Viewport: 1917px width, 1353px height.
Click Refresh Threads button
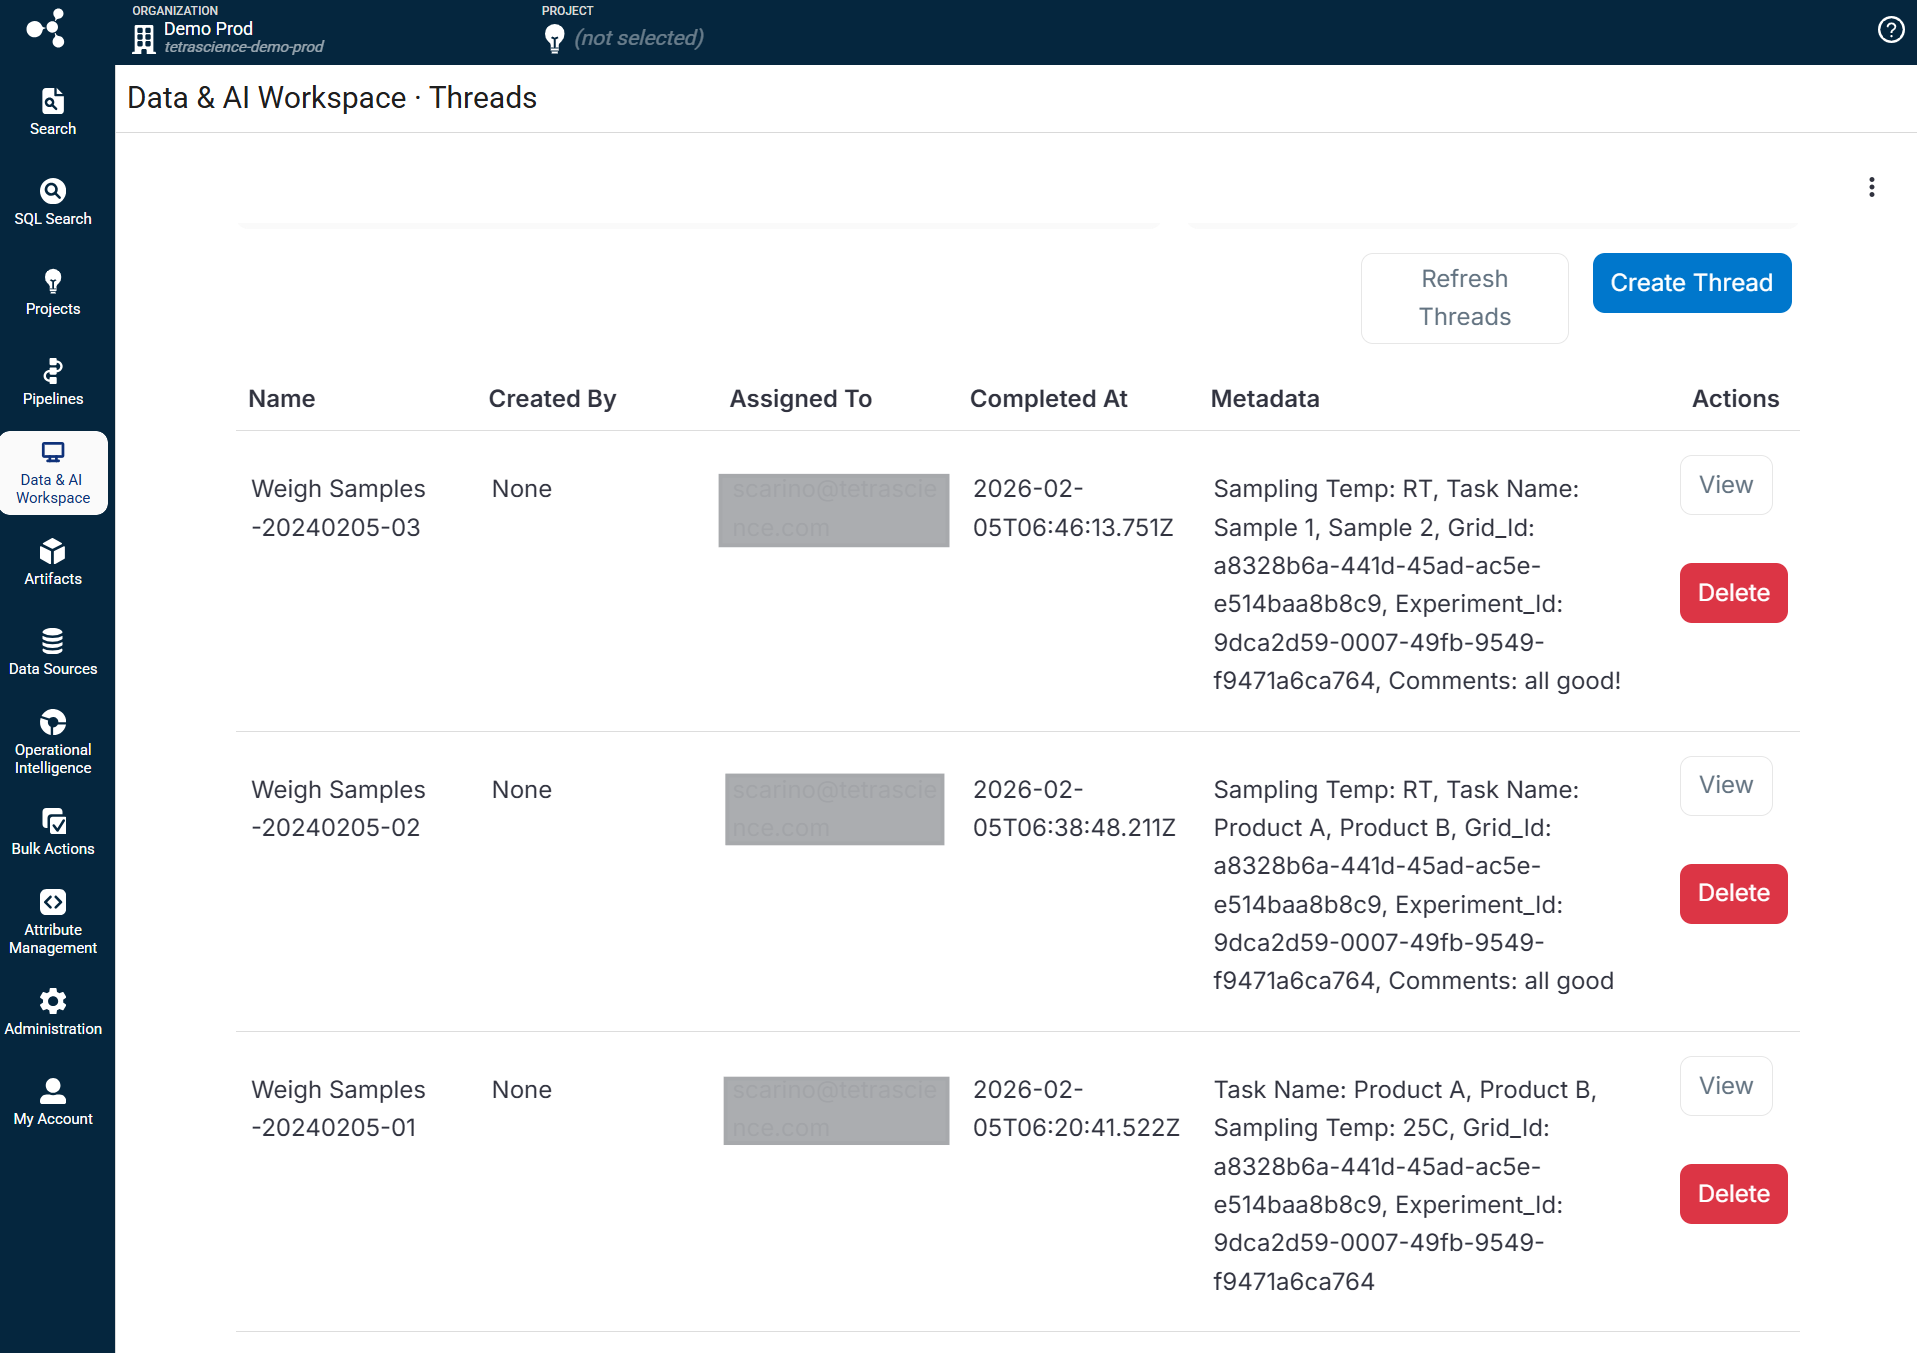tap(1464, 298)
